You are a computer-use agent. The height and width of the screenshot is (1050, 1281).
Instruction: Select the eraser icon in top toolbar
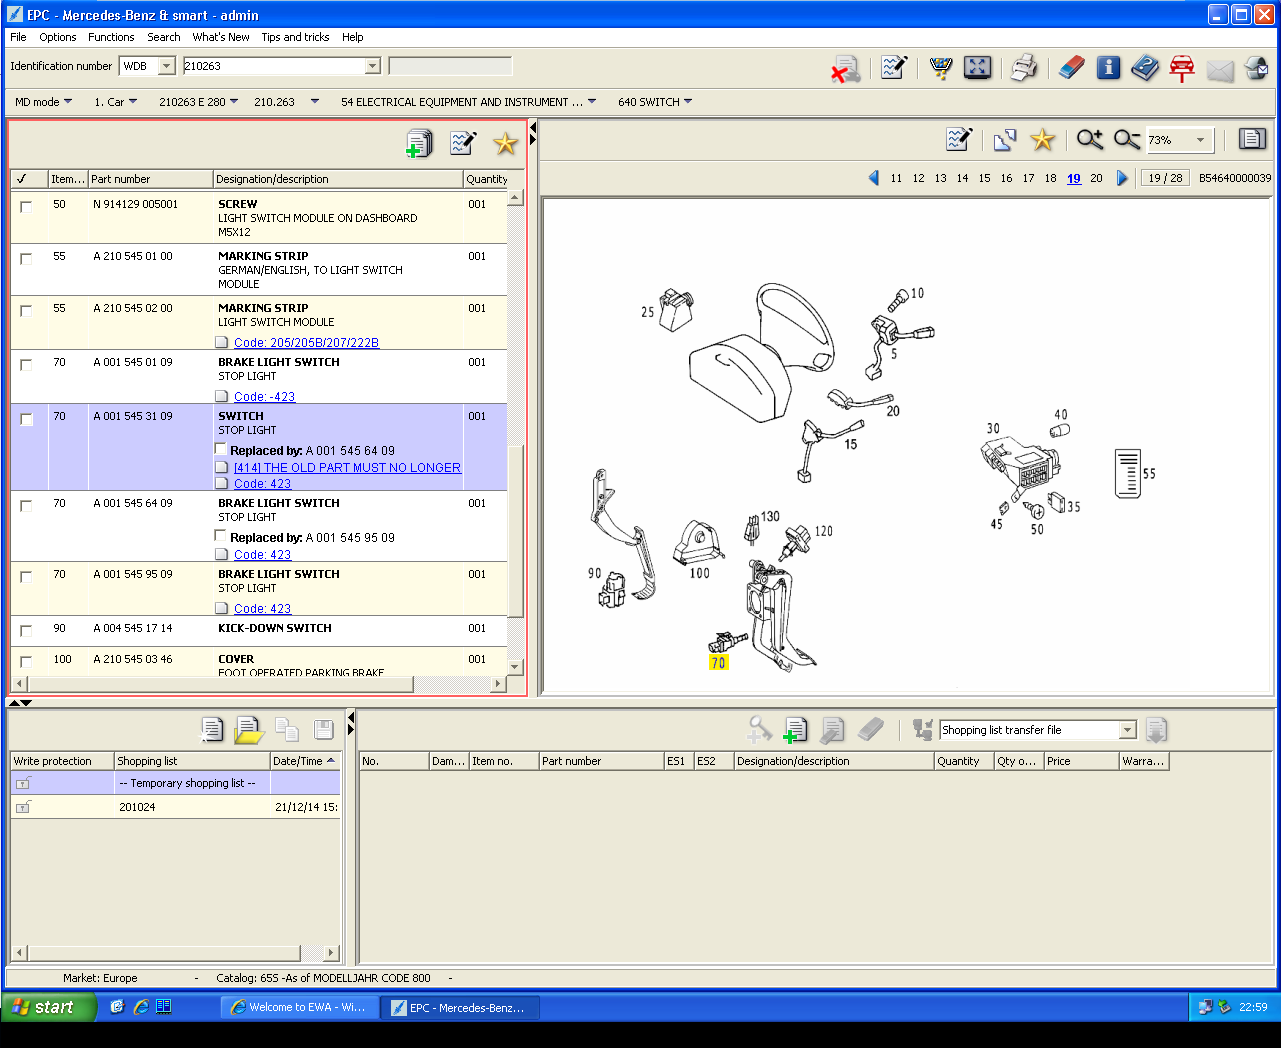pos(1071,68)
